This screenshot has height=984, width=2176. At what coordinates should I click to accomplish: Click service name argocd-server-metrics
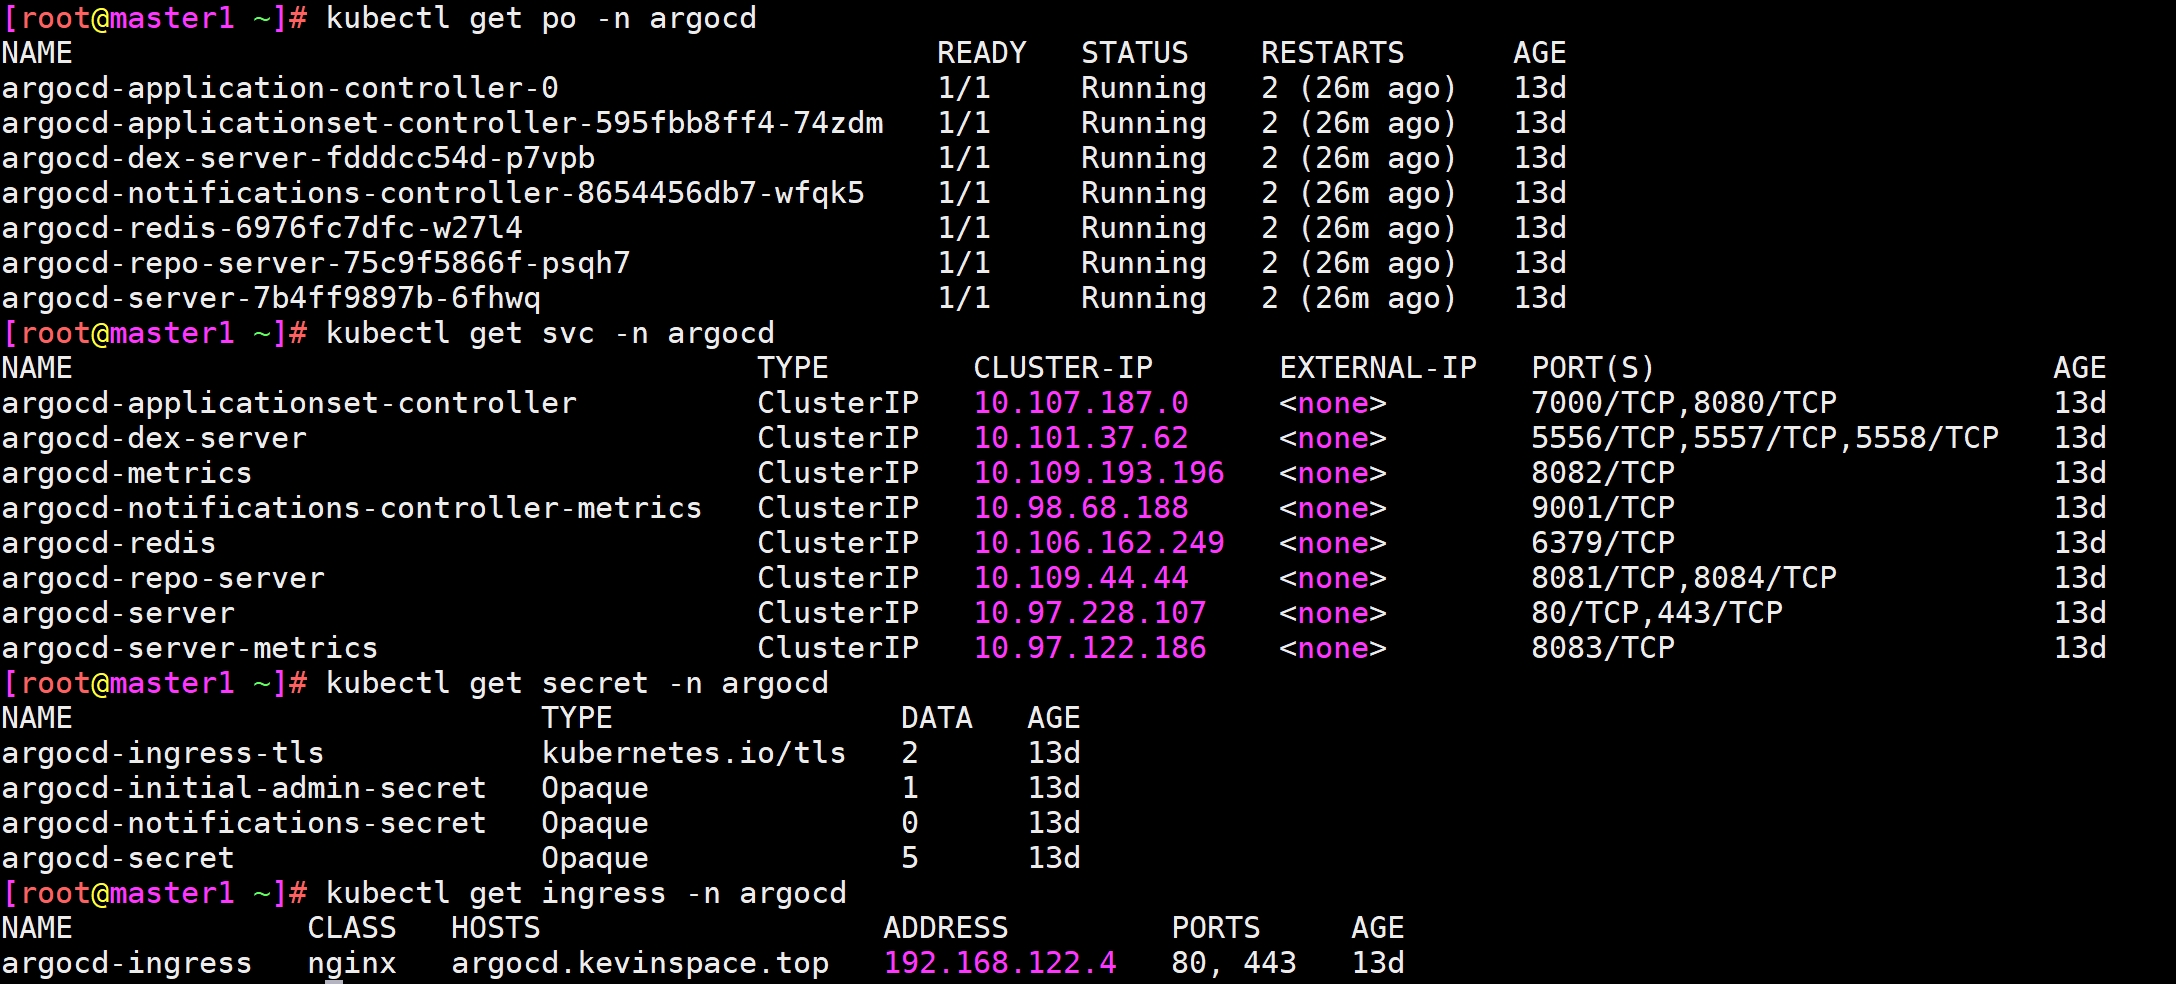[x=190, y=649]
